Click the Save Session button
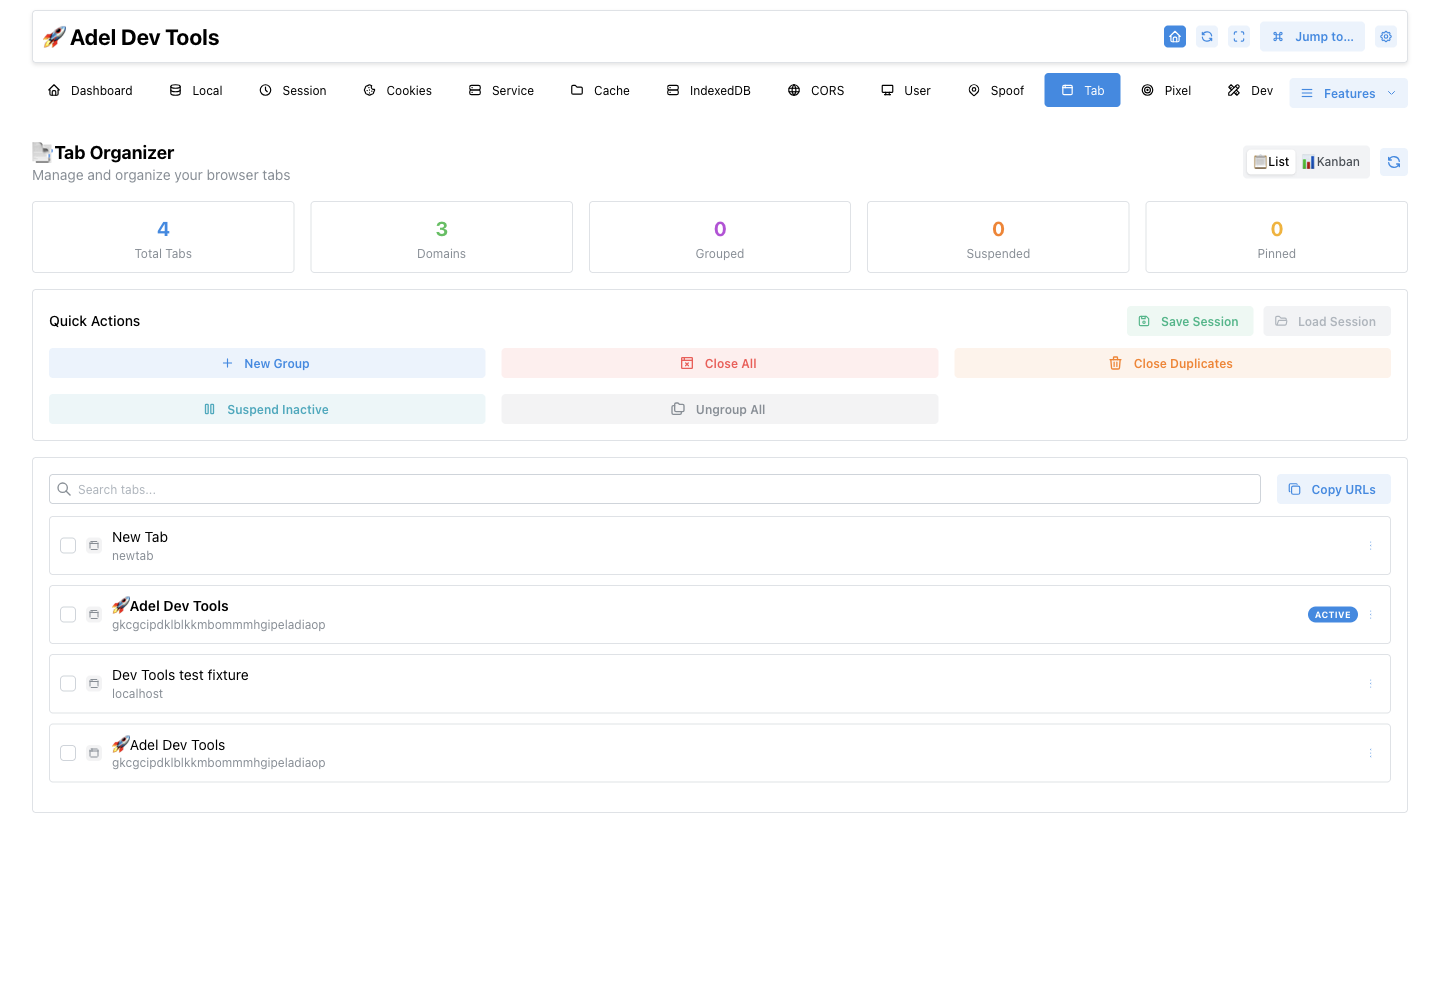 tap(1189, 321)
